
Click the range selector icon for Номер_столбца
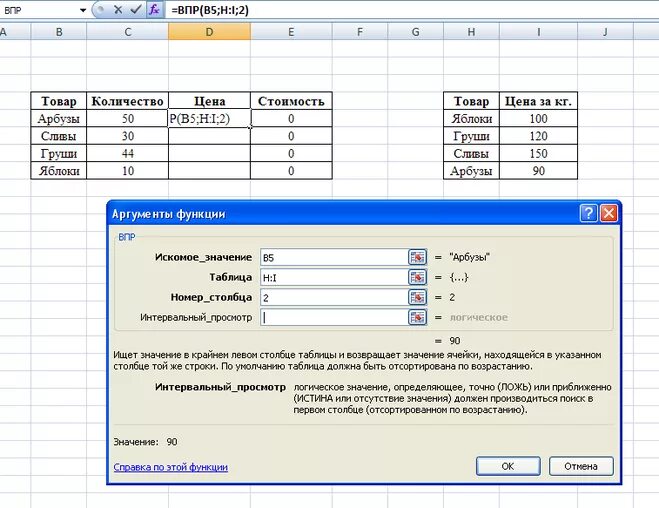click(417, 297)
